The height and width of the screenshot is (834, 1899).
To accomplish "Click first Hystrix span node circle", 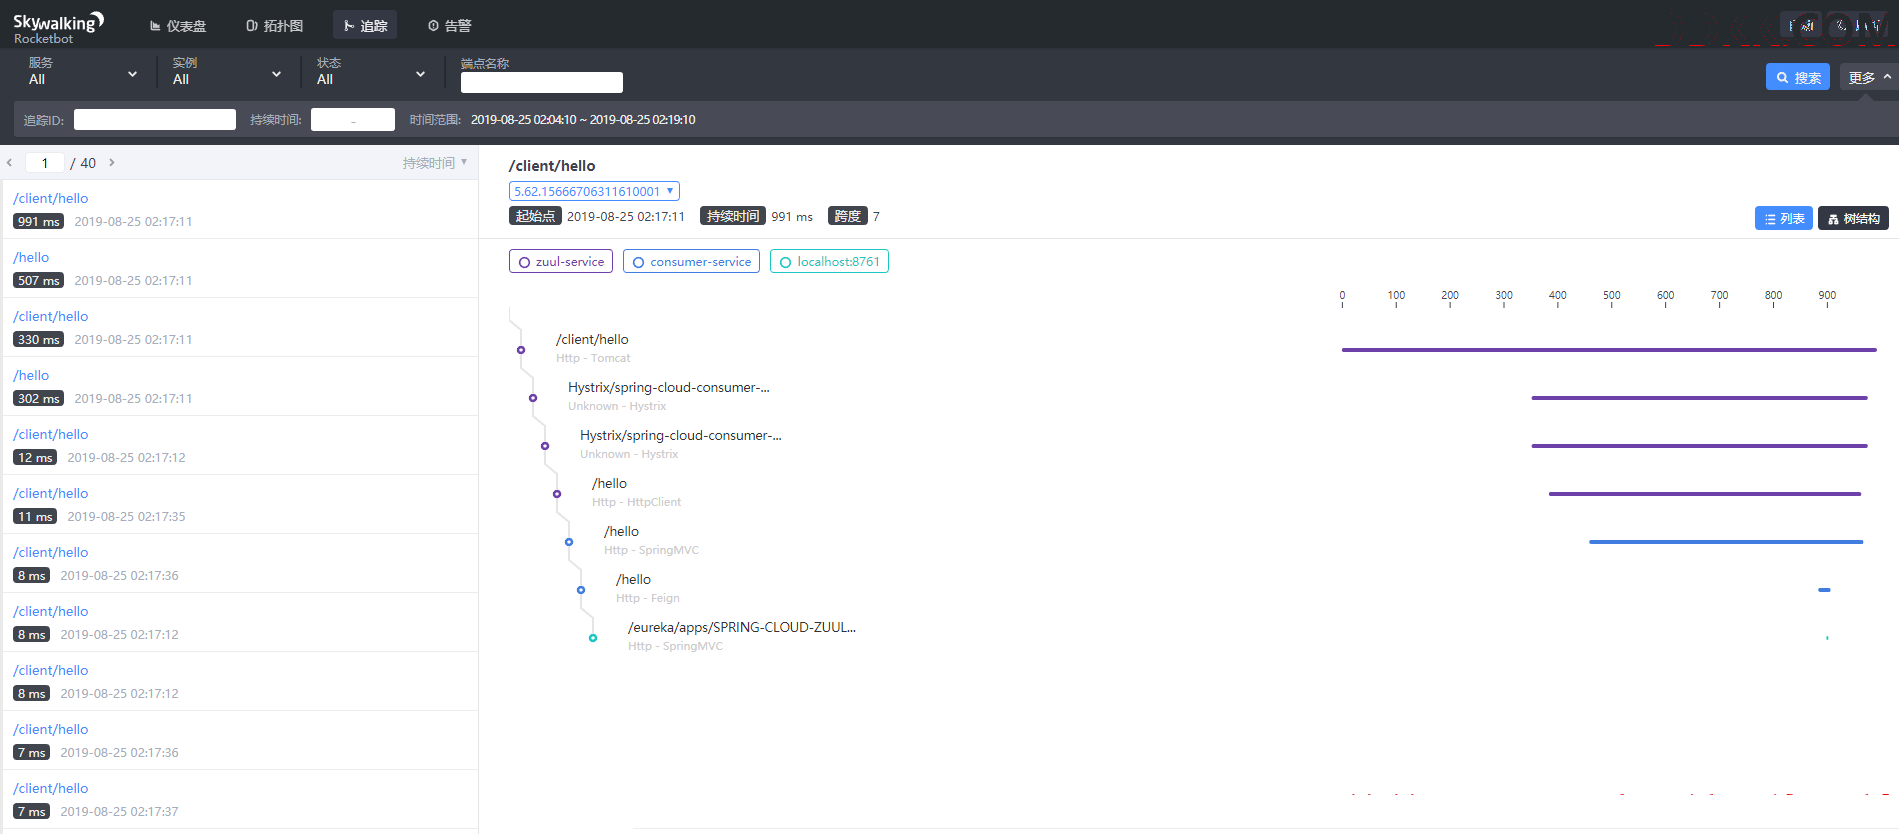I will pos(533,398).
